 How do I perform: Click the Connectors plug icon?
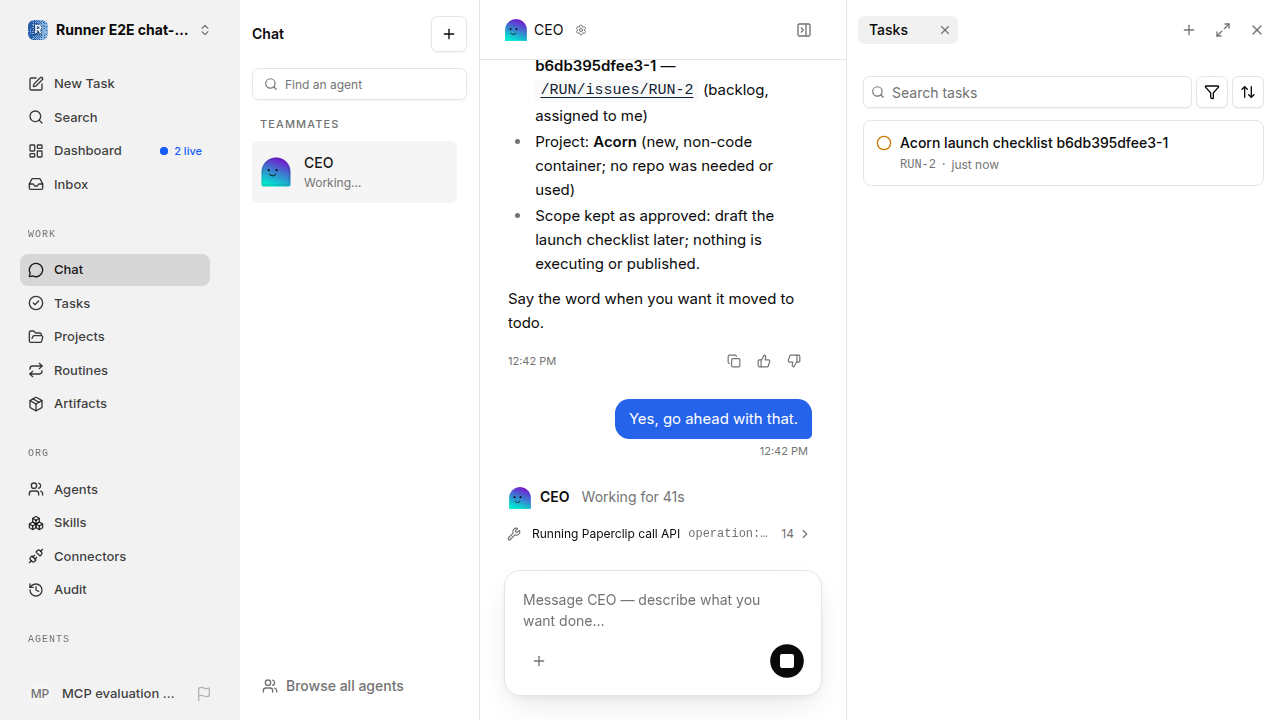pos(36,556)
